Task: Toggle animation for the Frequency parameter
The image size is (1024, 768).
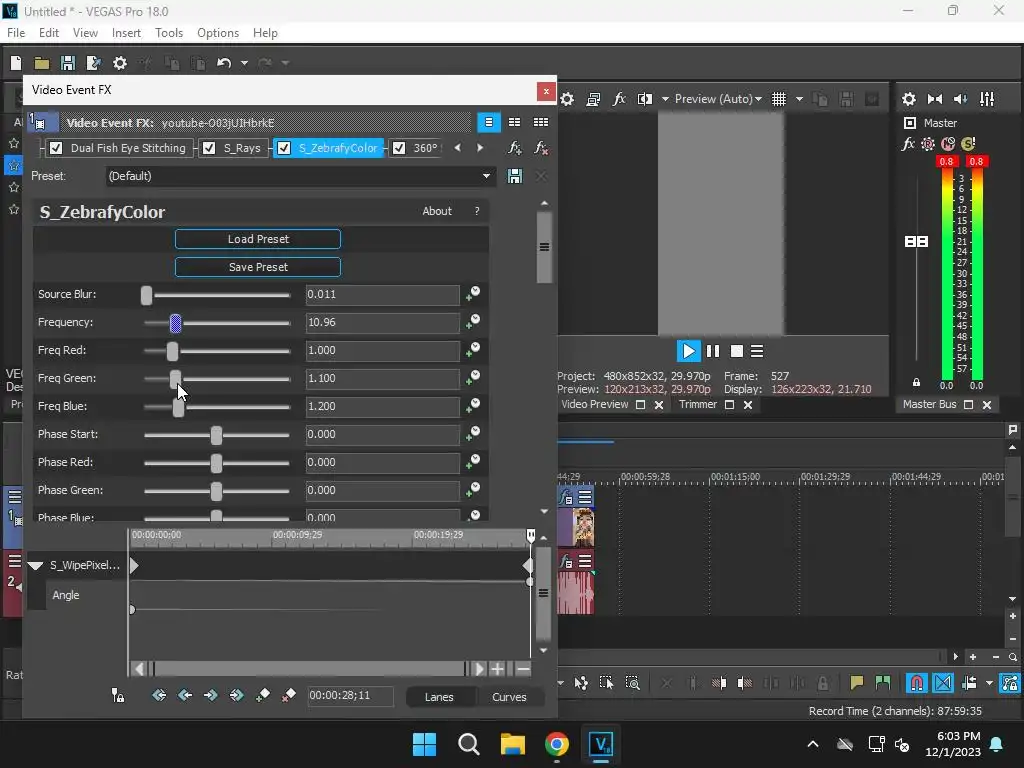Action: (473, 323)
